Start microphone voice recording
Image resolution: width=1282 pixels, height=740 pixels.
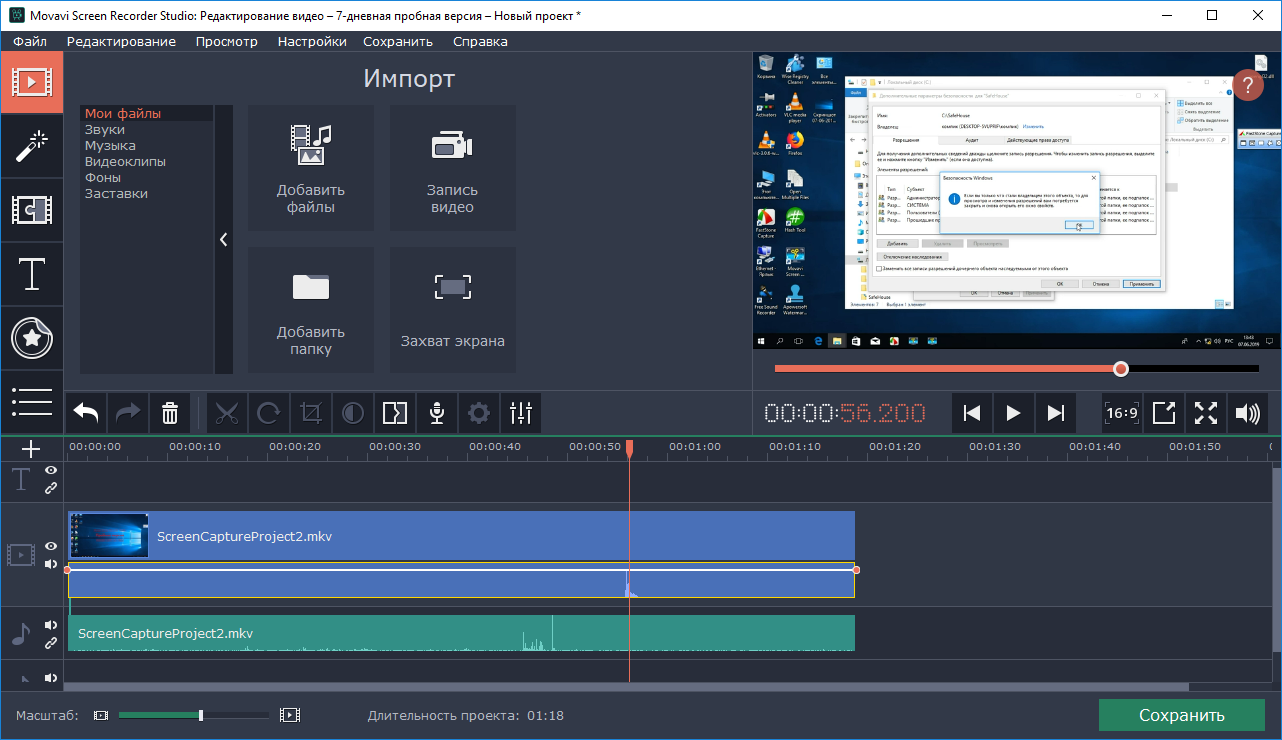pyautogui.click(x=437, y=412)
